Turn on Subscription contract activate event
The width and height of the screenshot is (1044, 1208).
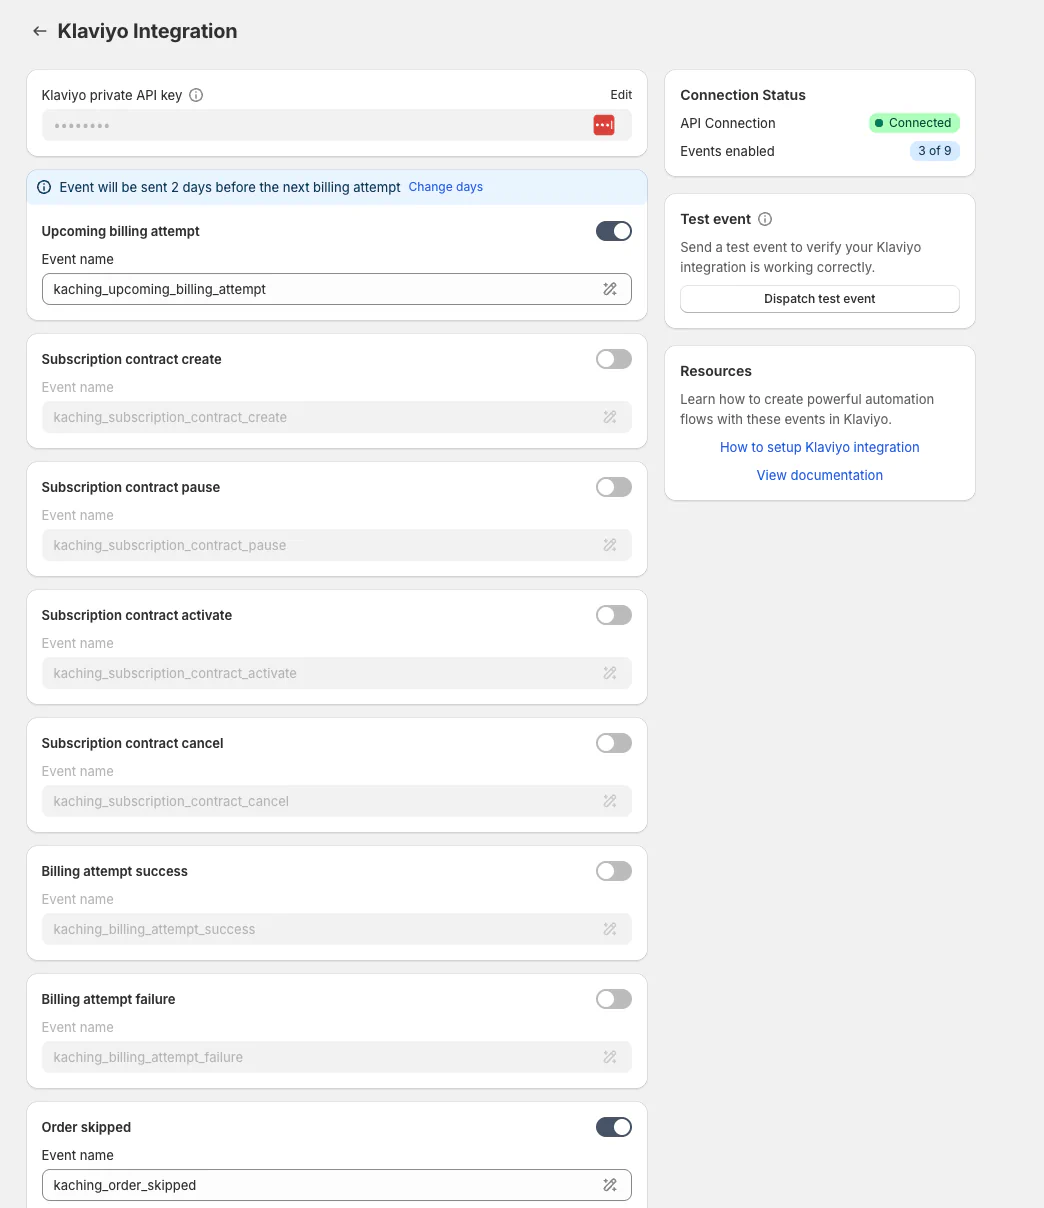tap(614, 615)
